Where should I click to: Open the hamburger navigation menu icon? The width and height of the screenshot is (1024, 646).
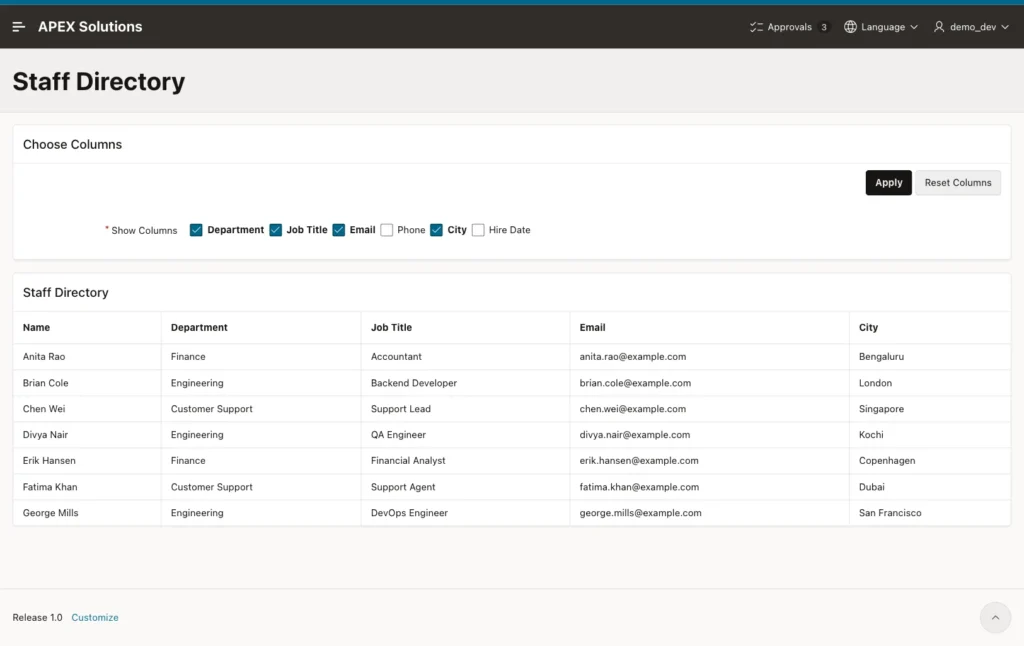(x=18, y=27)
